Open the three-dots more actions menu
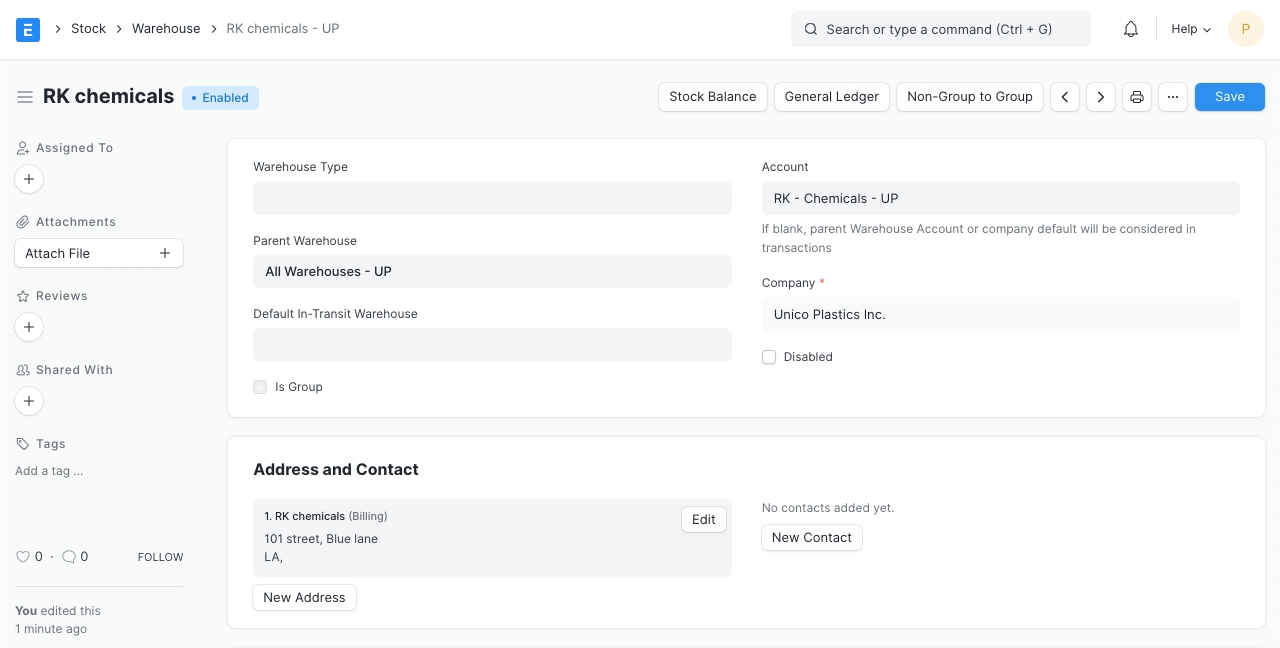This screenshot has width=1280, height=648. pyautogui.click(x=1173, y=97)
